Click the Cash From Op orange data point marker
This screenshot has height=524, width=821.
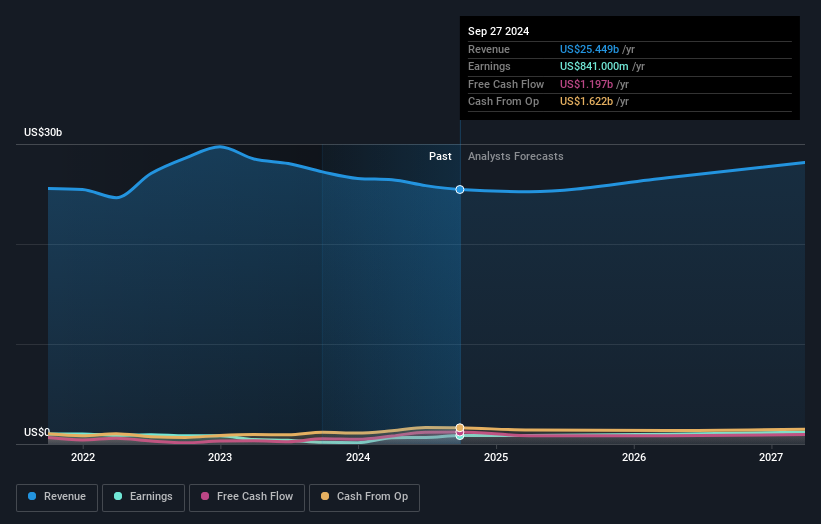460,428
